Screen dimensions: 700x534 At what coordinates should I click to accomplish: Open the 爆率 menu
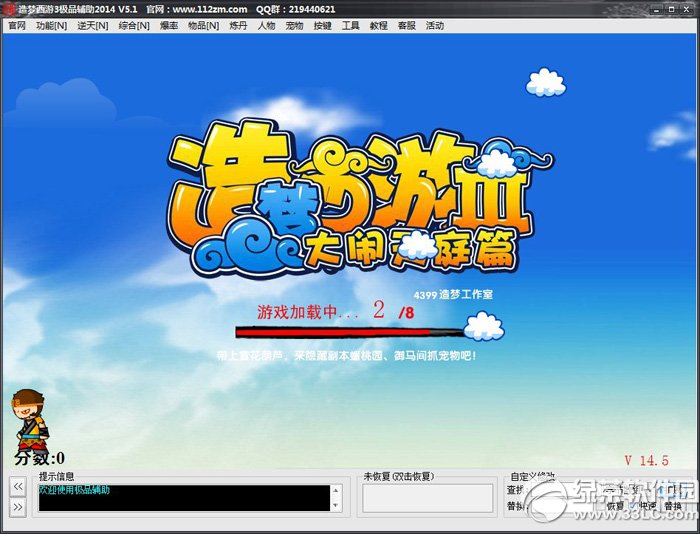pyautogui.click(x=169, y=26)
